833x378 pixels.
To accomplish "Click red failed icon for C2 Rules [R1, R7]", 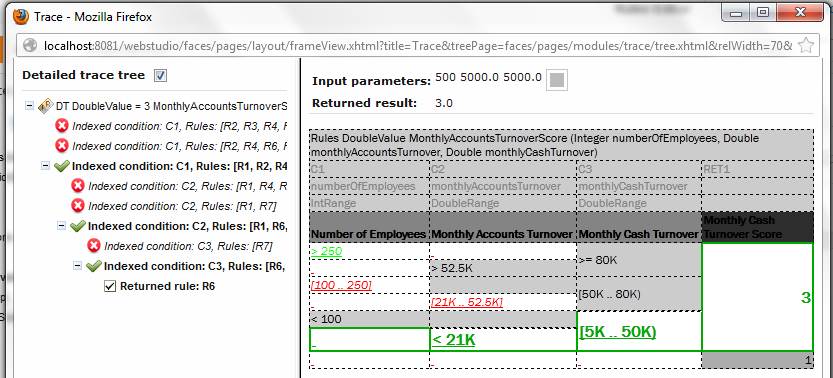I will pos(78,205).
